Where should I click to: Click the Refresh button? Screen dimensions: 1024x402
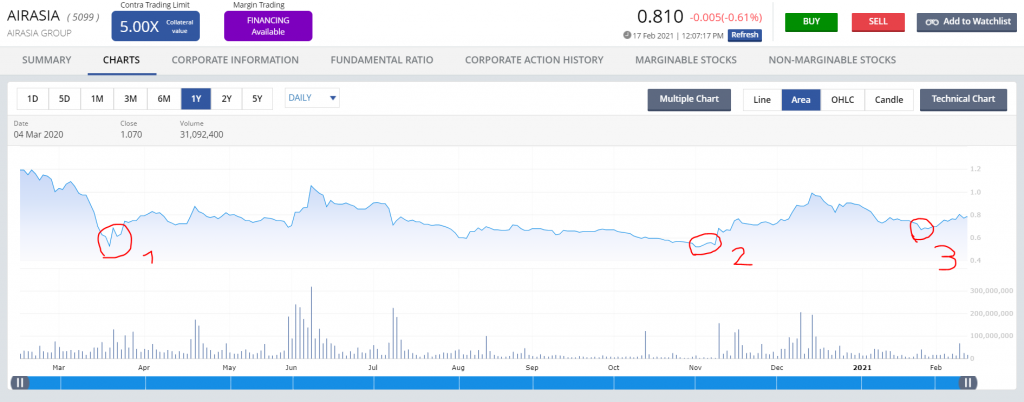point(745,35)
